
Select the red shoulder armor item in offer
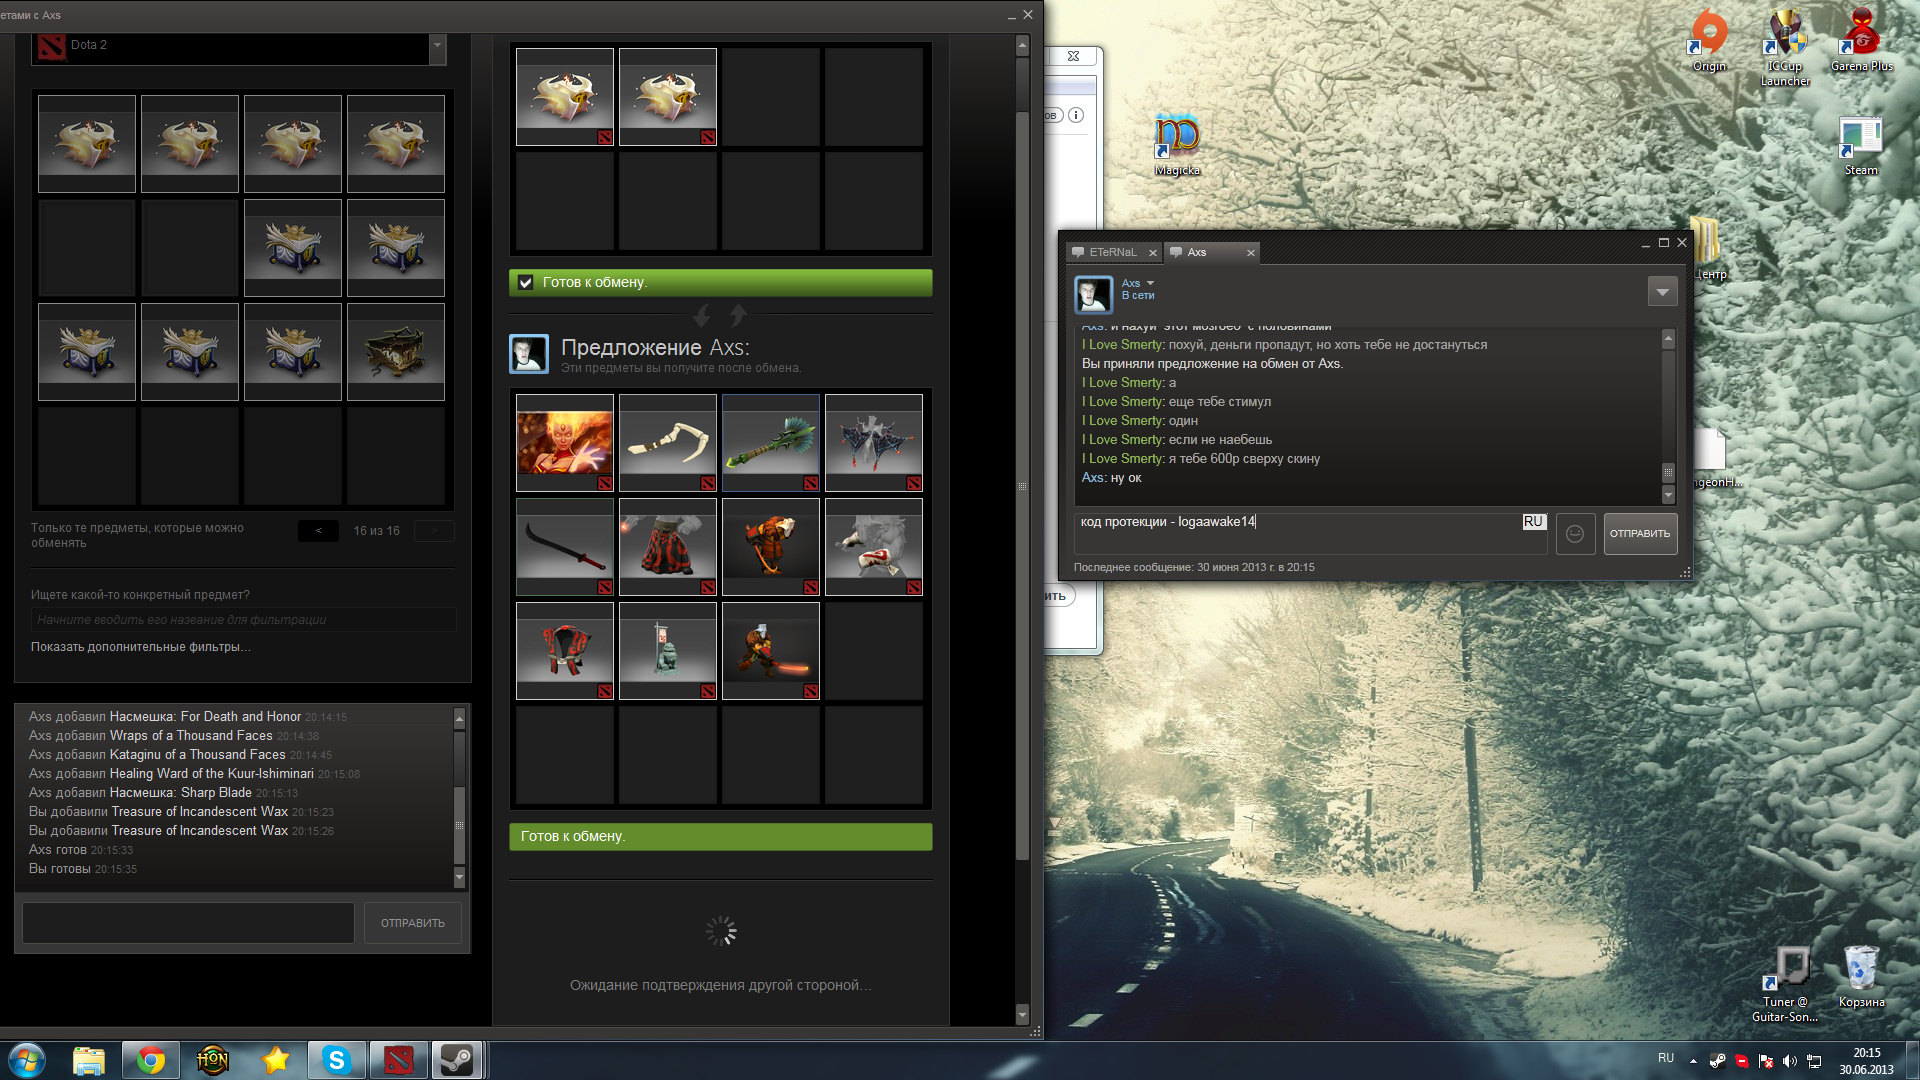565,651
